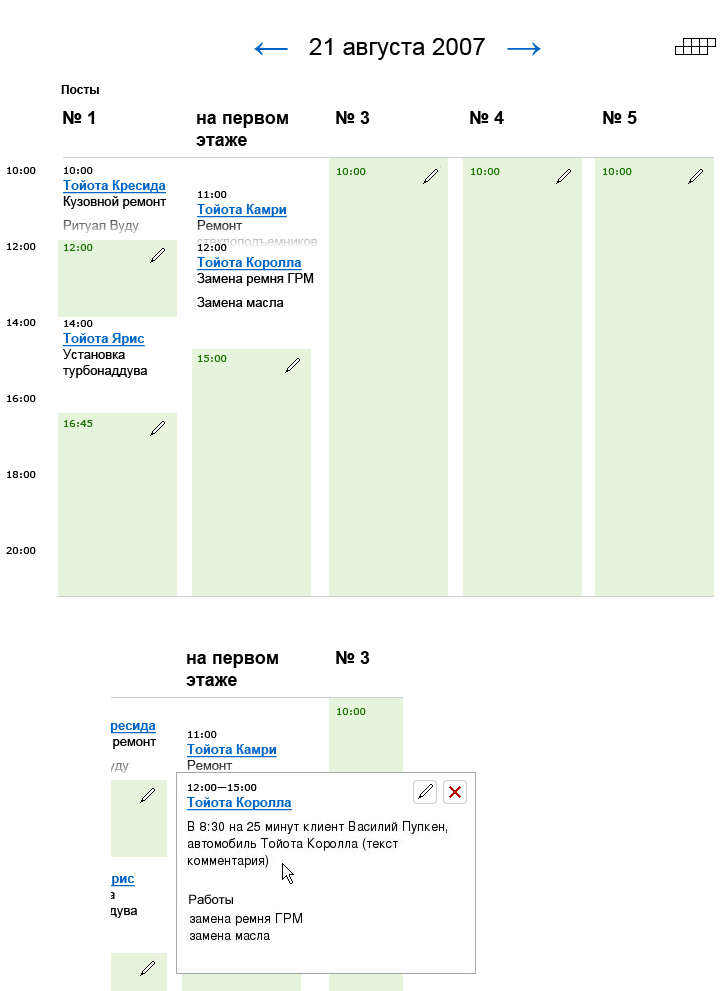Go to previous day with left arrow
This screenshot has width=727, height=991.
[x=271, y=48]
